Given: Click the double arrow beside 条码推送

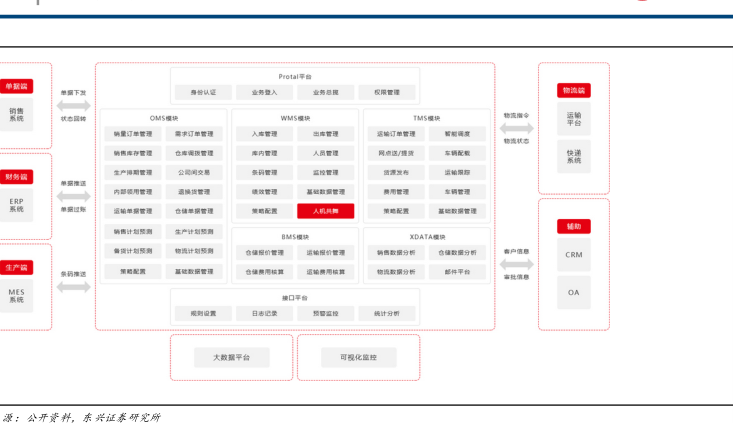Looking at the screenshot, I should pos(73,288).
